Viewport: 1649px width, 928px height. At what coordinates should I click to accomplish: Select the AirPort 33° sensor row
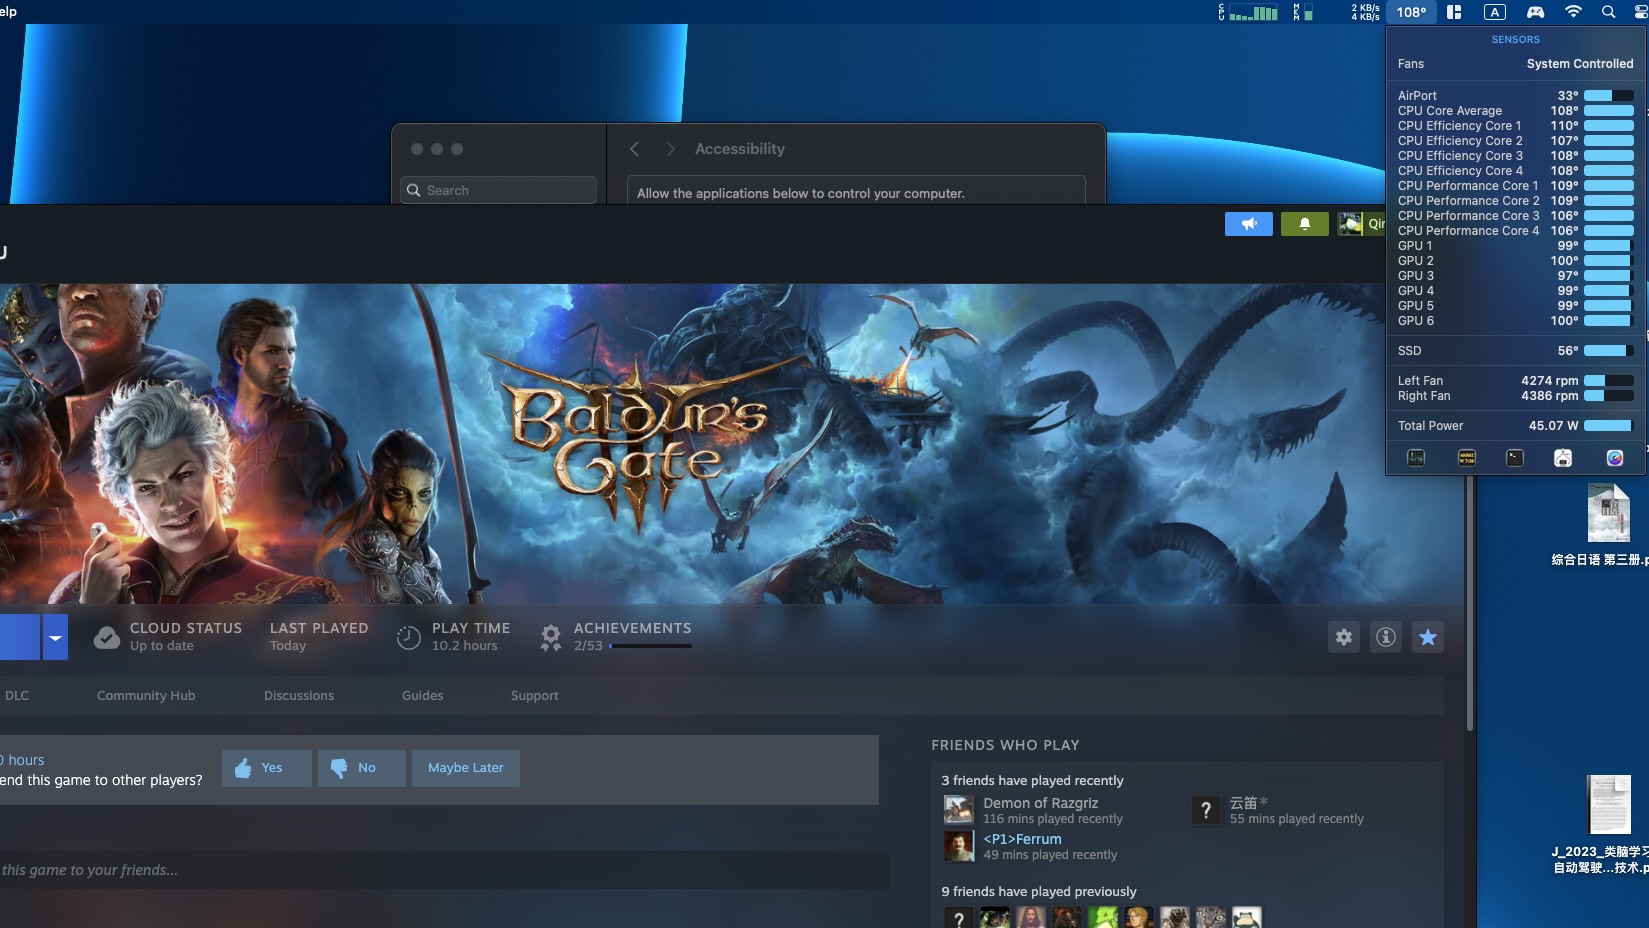pyautogui.click(x=1515, y=96)
